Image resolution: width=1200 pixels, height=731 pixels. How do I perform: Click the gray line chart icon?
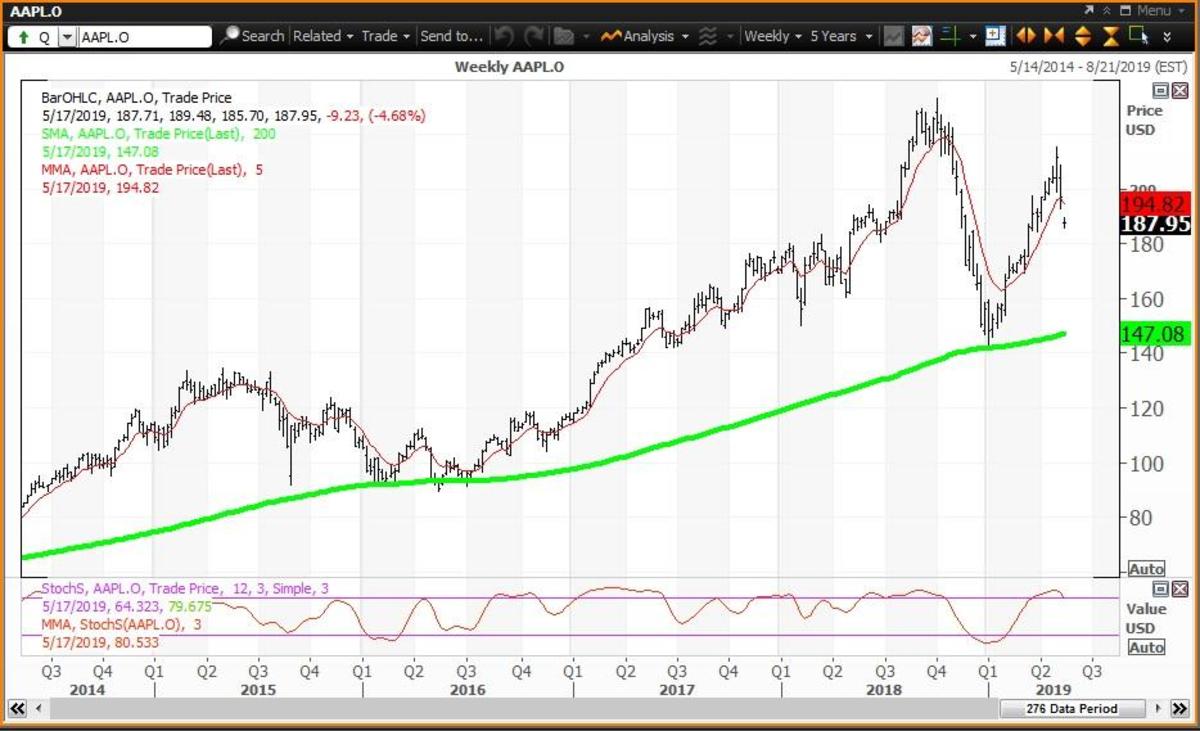(894, 36)
